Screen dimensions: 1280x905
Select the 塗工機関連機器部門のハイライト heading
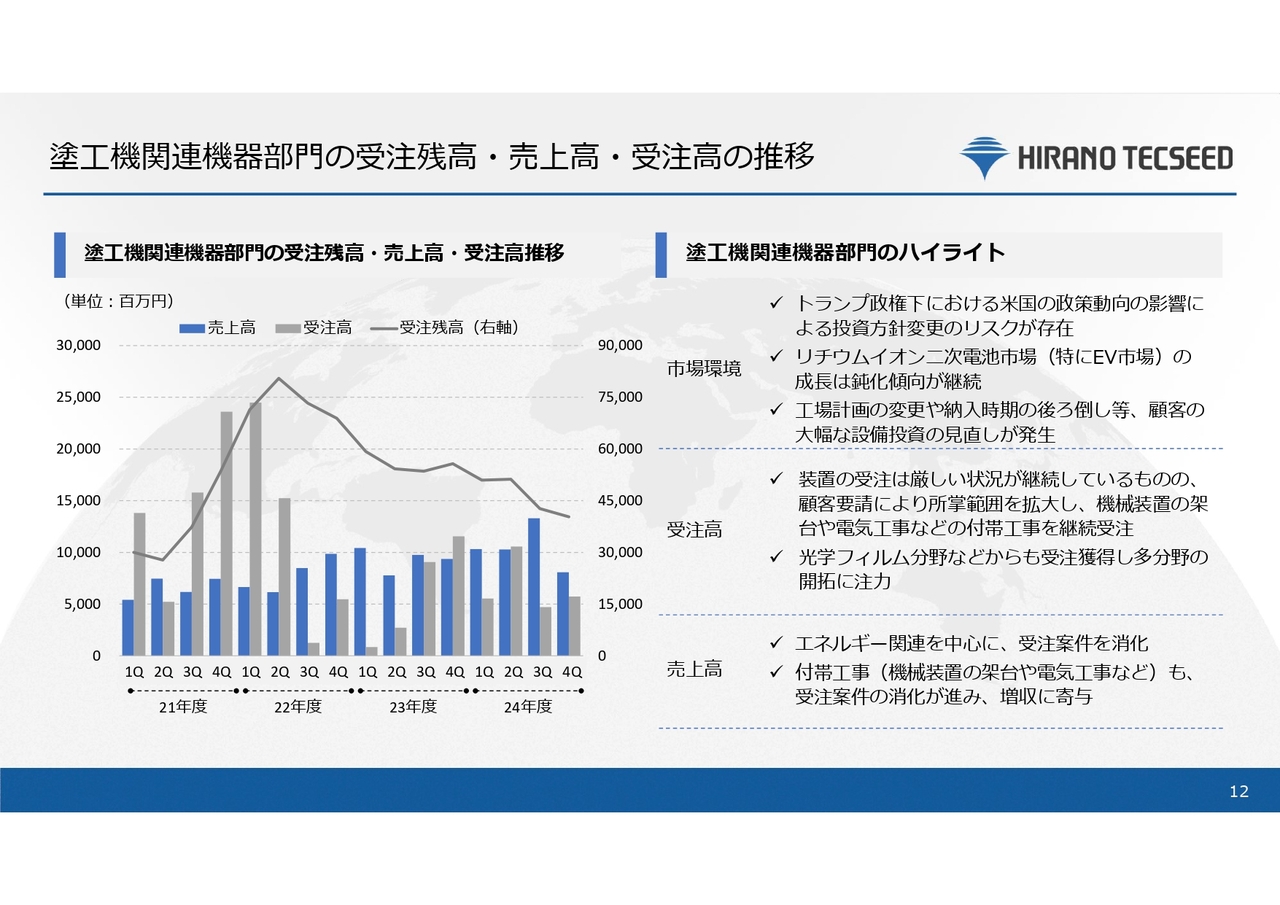pos(845,253)
